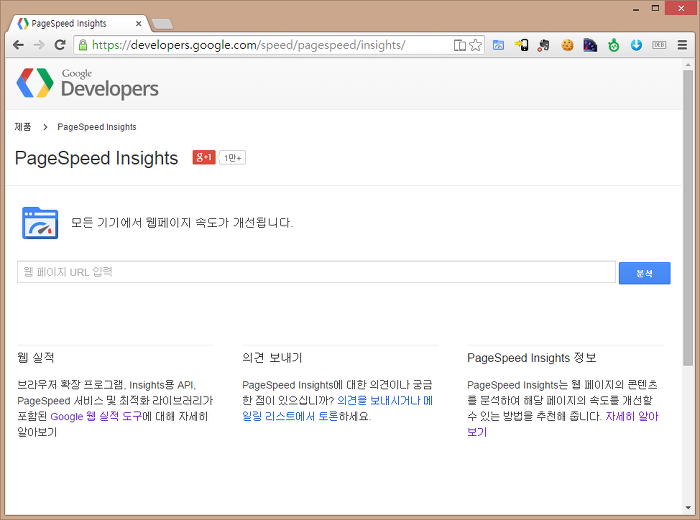This screenshot has height=520, width=700.
Task: Click the green SSL padlock icon
Action: [83, 45]
